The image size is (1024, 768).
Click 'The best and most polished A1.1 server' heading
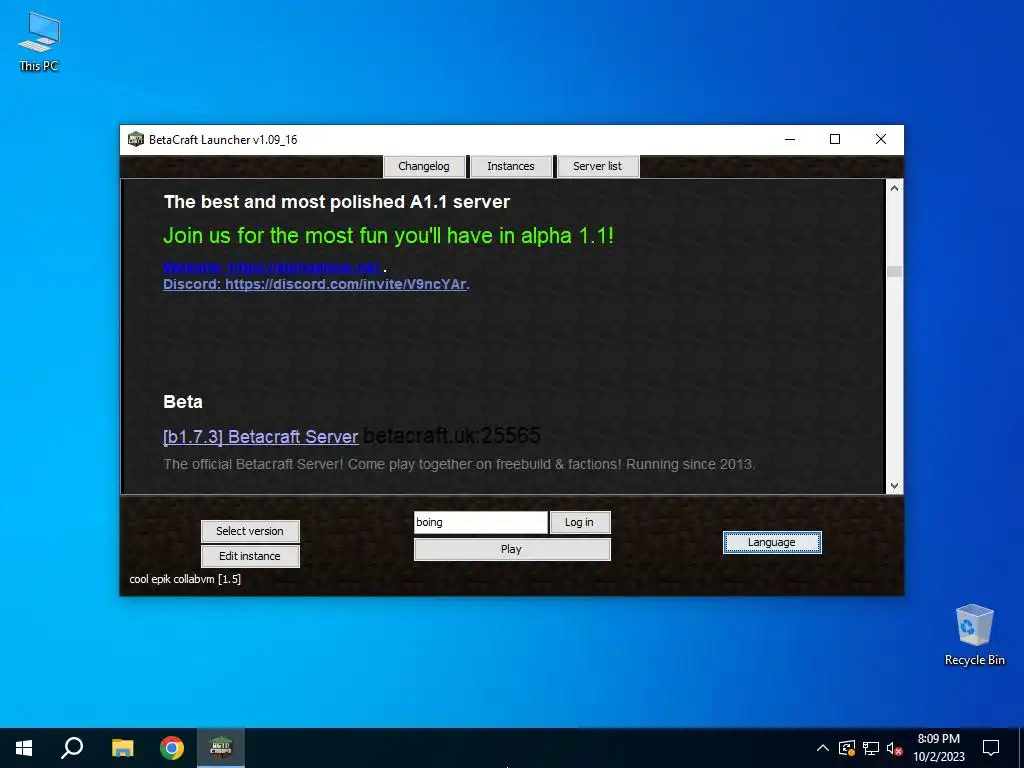(x=336, y=202)
